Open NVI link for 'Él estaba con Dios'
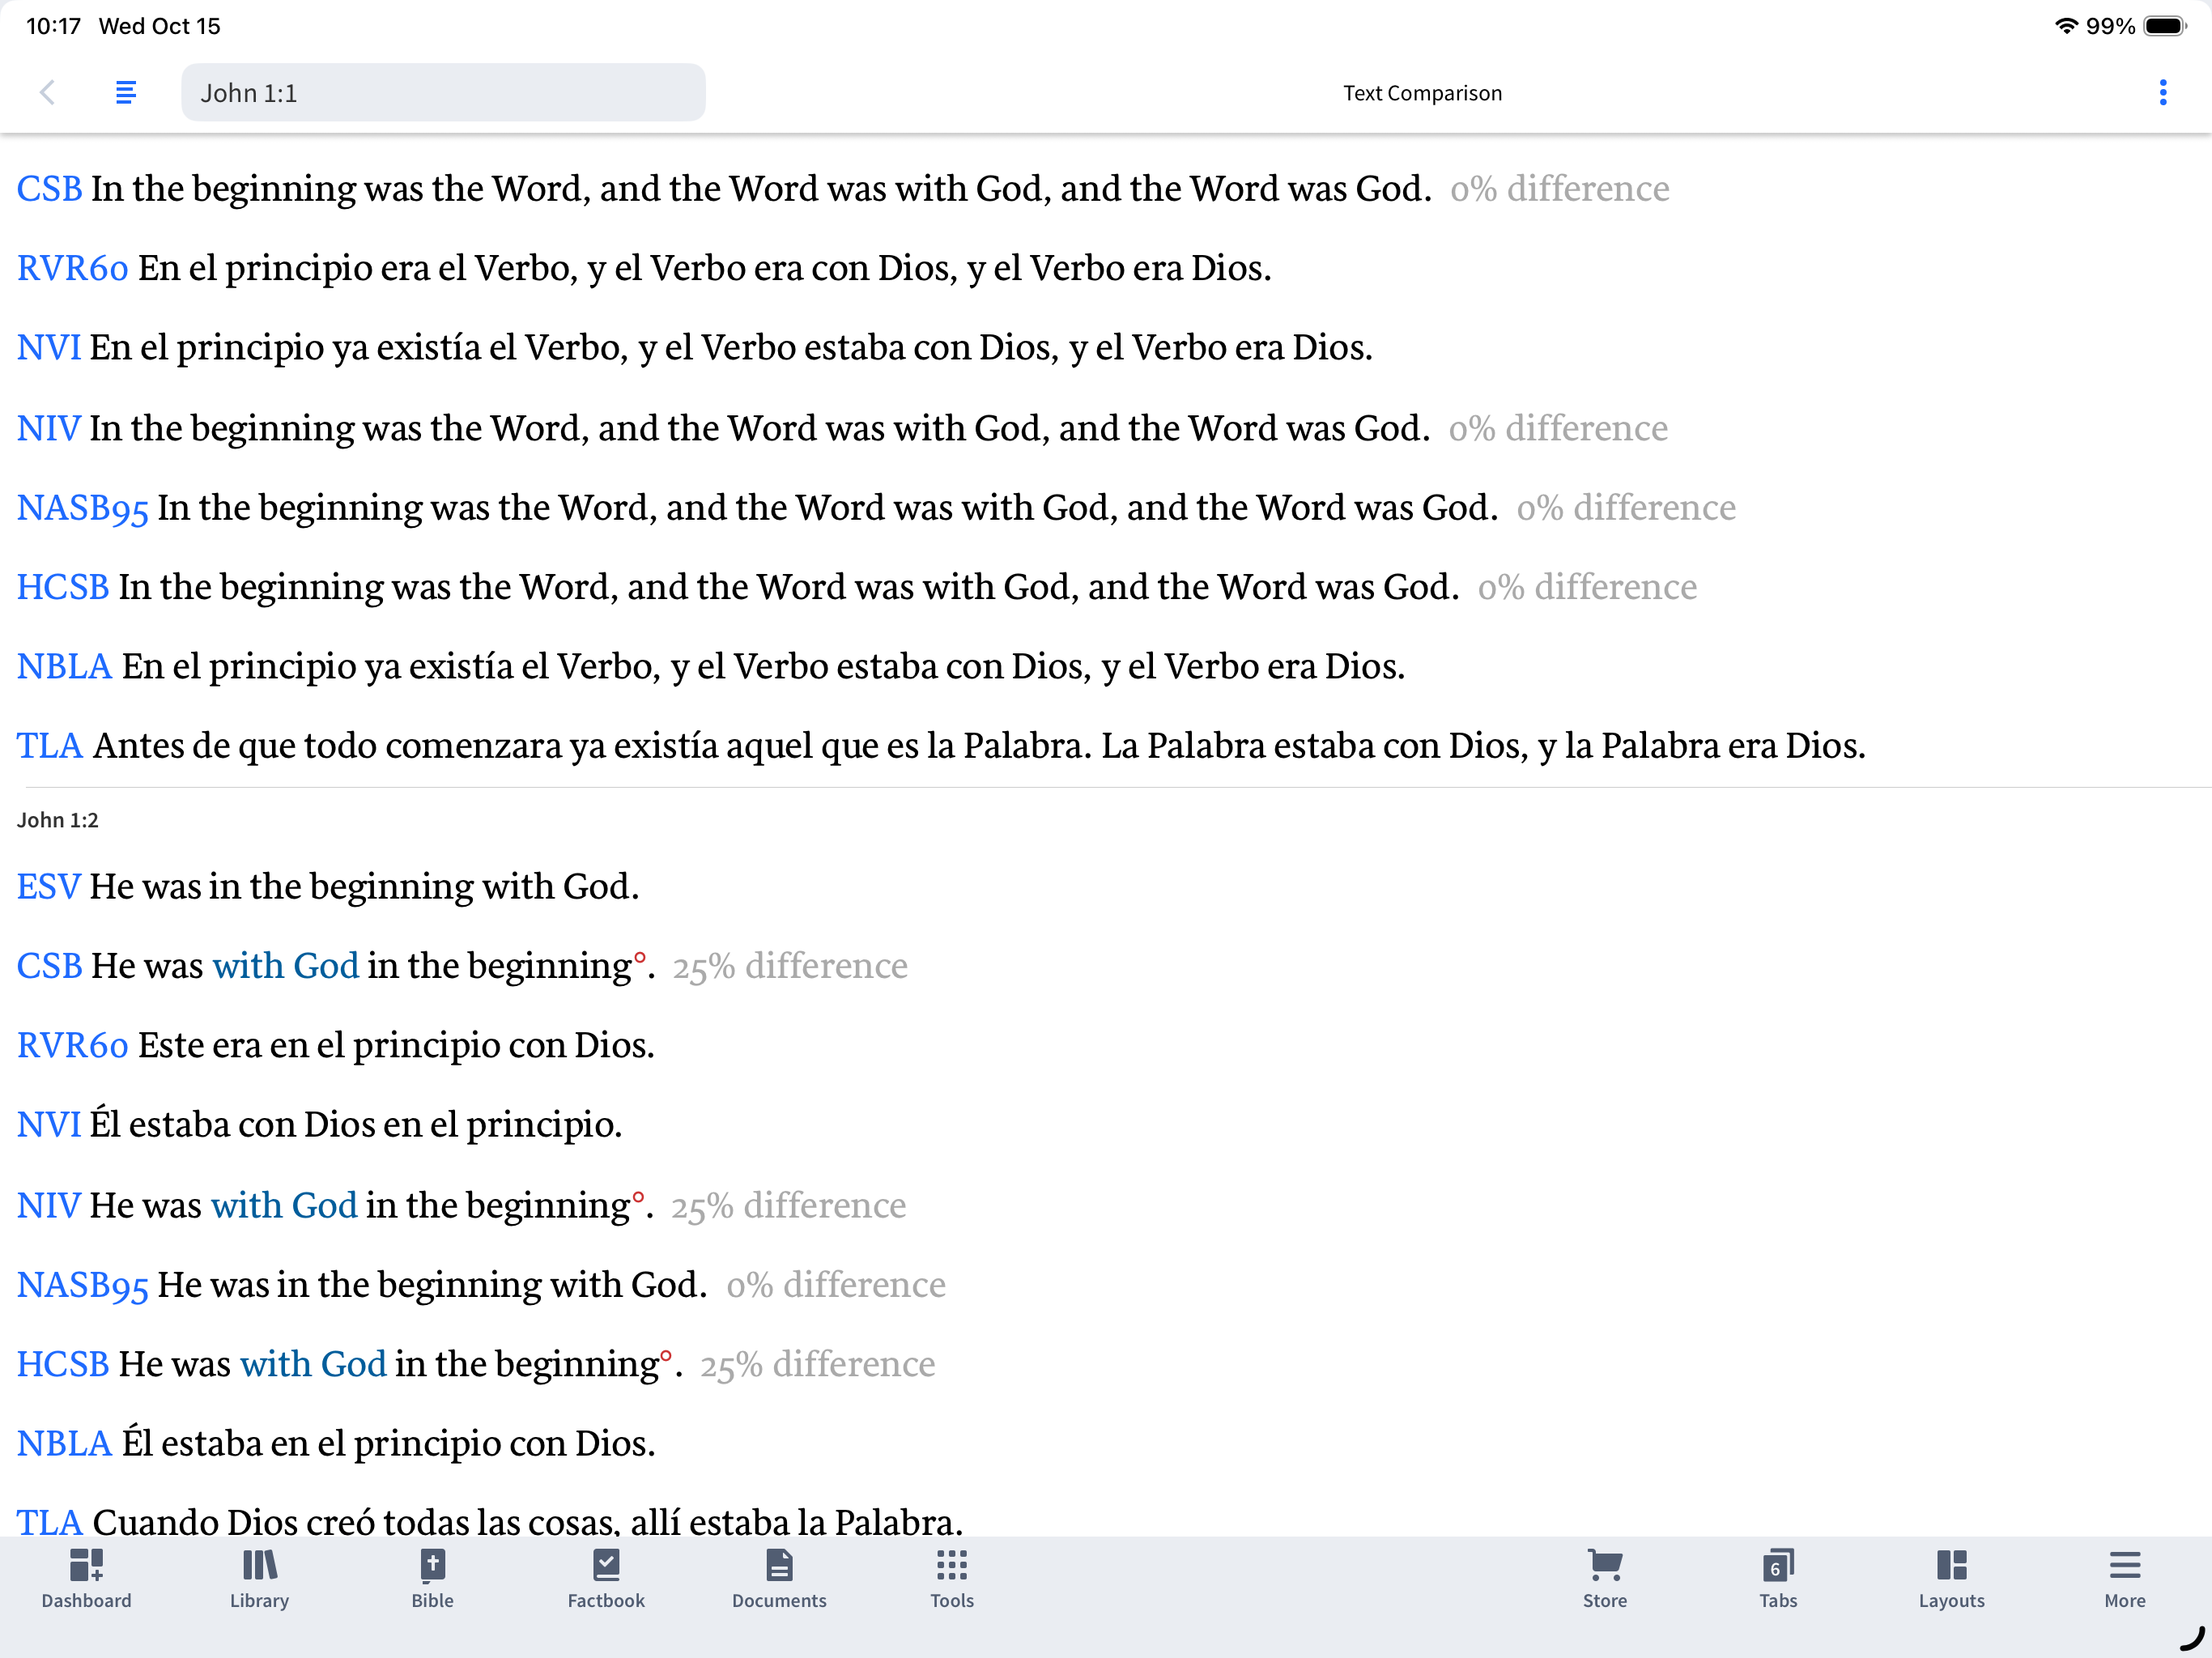 [48, 1125]
